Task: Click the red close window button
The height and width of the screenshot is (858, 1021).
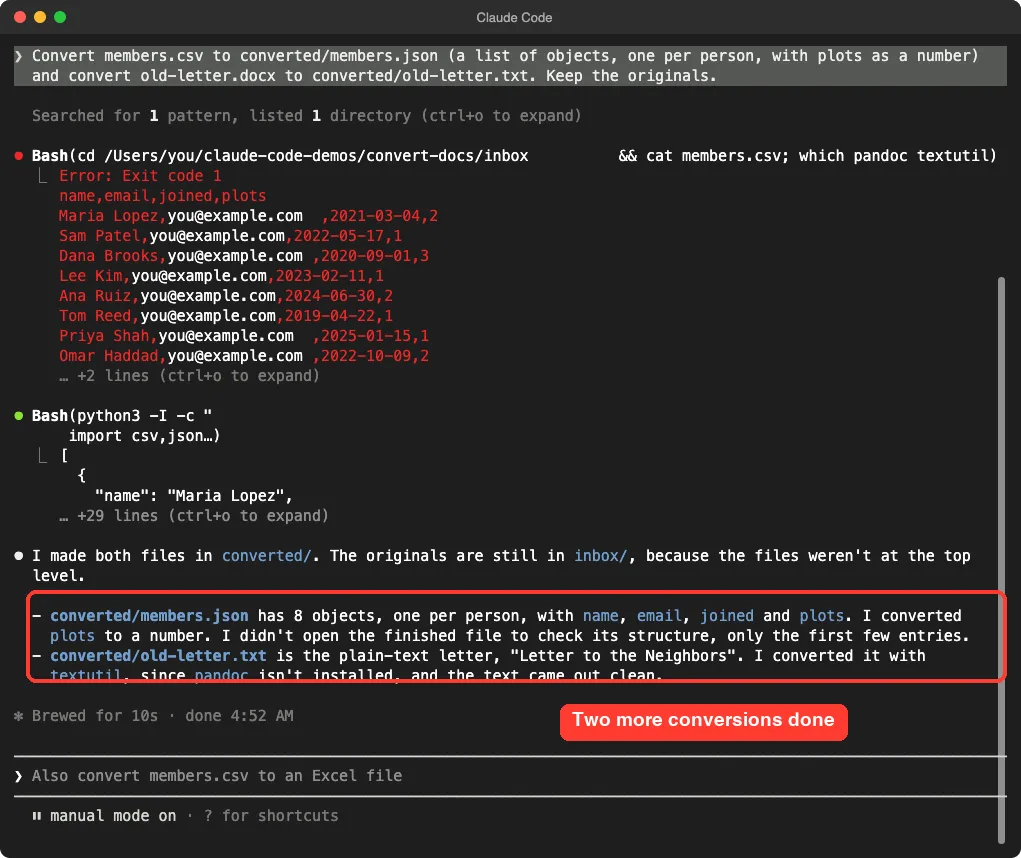Action: point(20,17)
